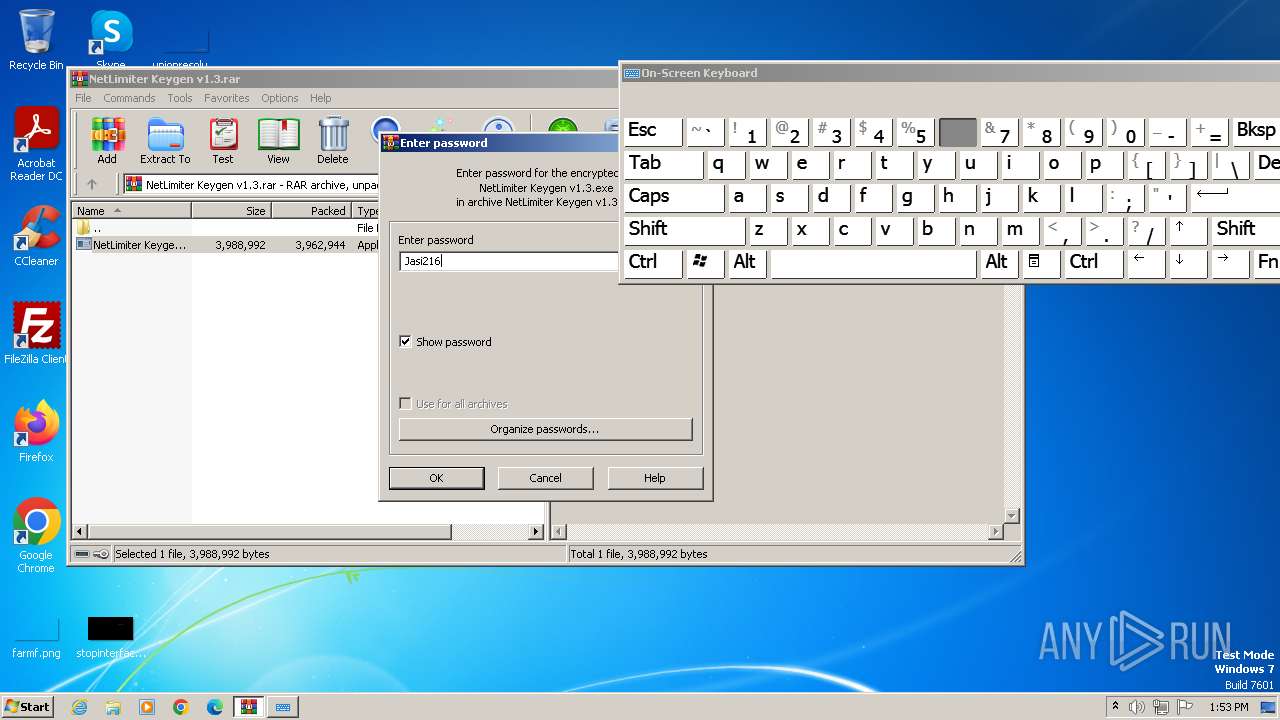Open WinRAR Commands menu

(129, 98)
